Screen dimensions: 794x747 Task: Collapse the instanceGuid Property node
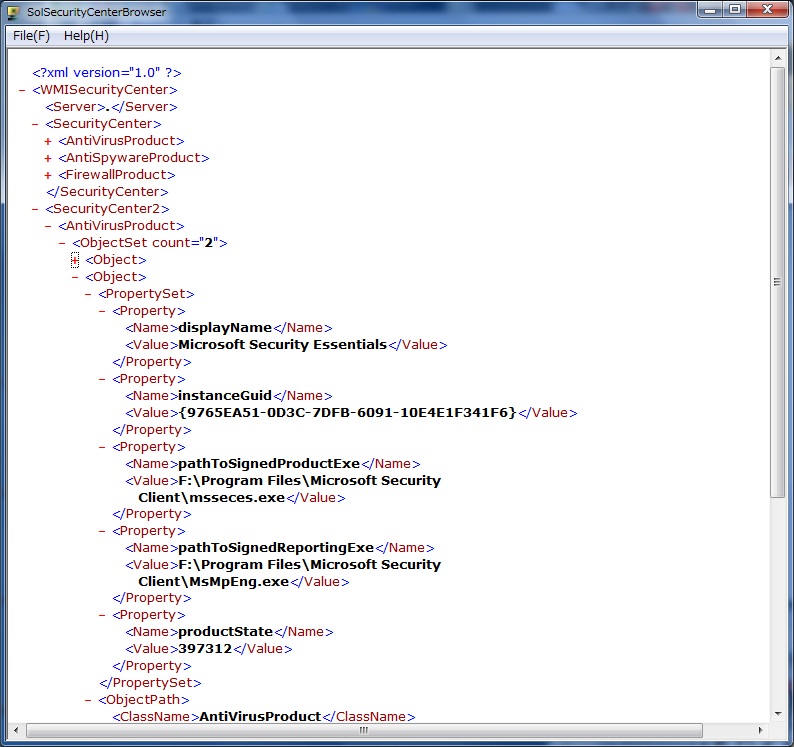coord(102,379)
